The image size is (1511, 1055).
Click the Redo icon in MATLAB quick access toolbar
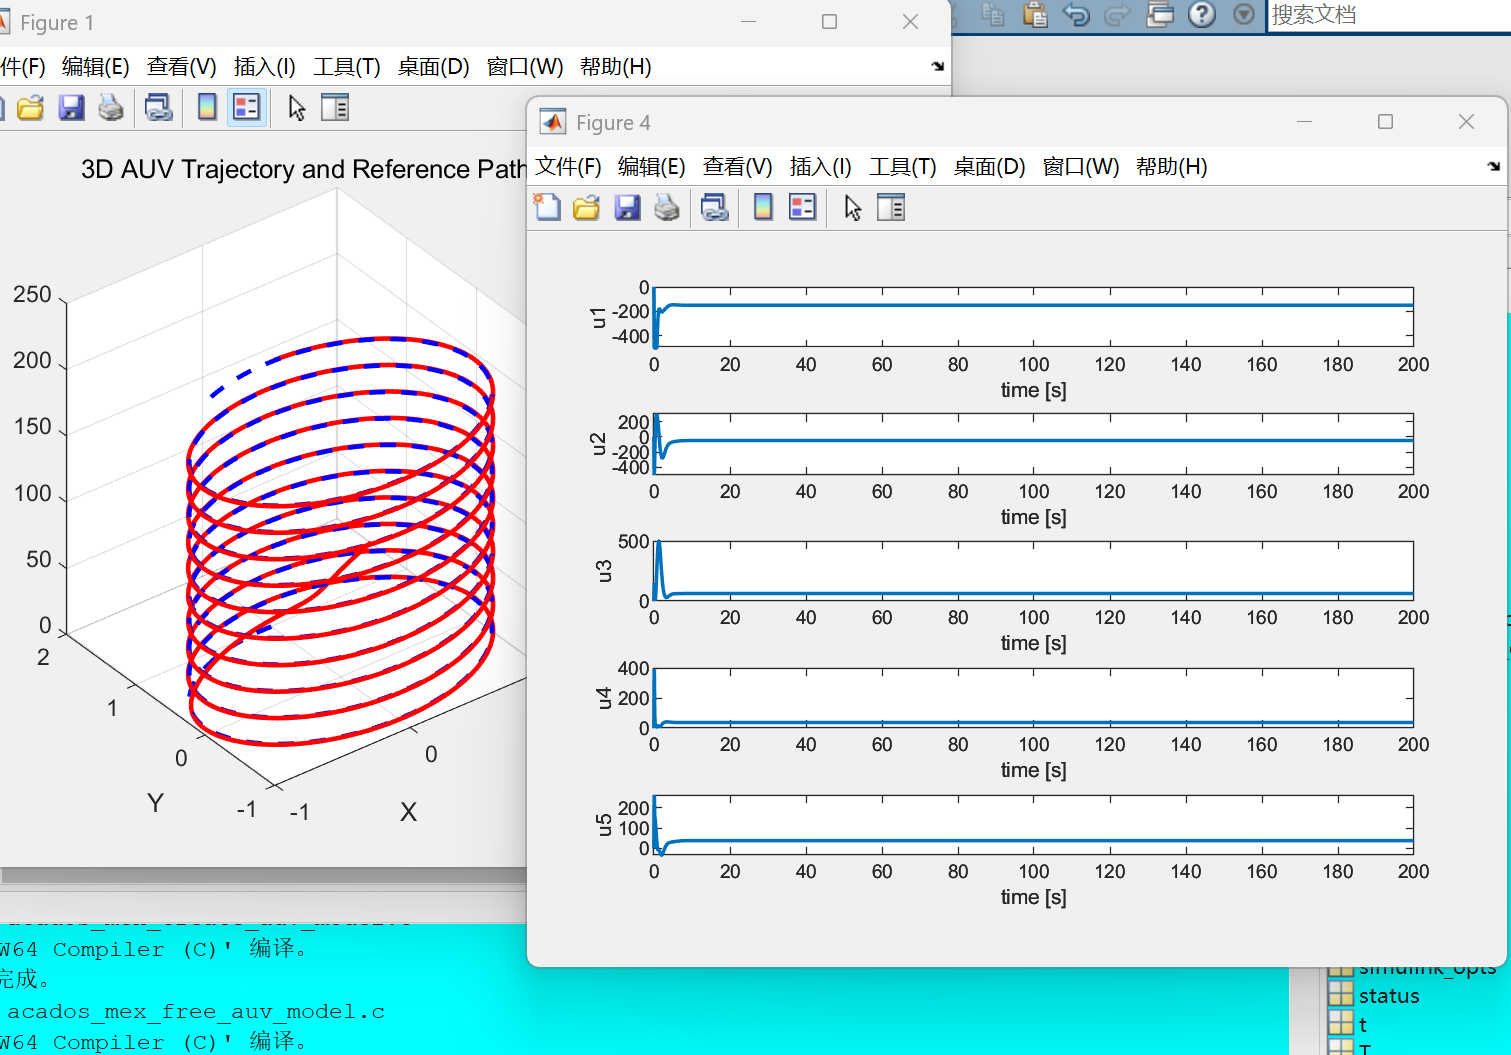pos(1118,14)
